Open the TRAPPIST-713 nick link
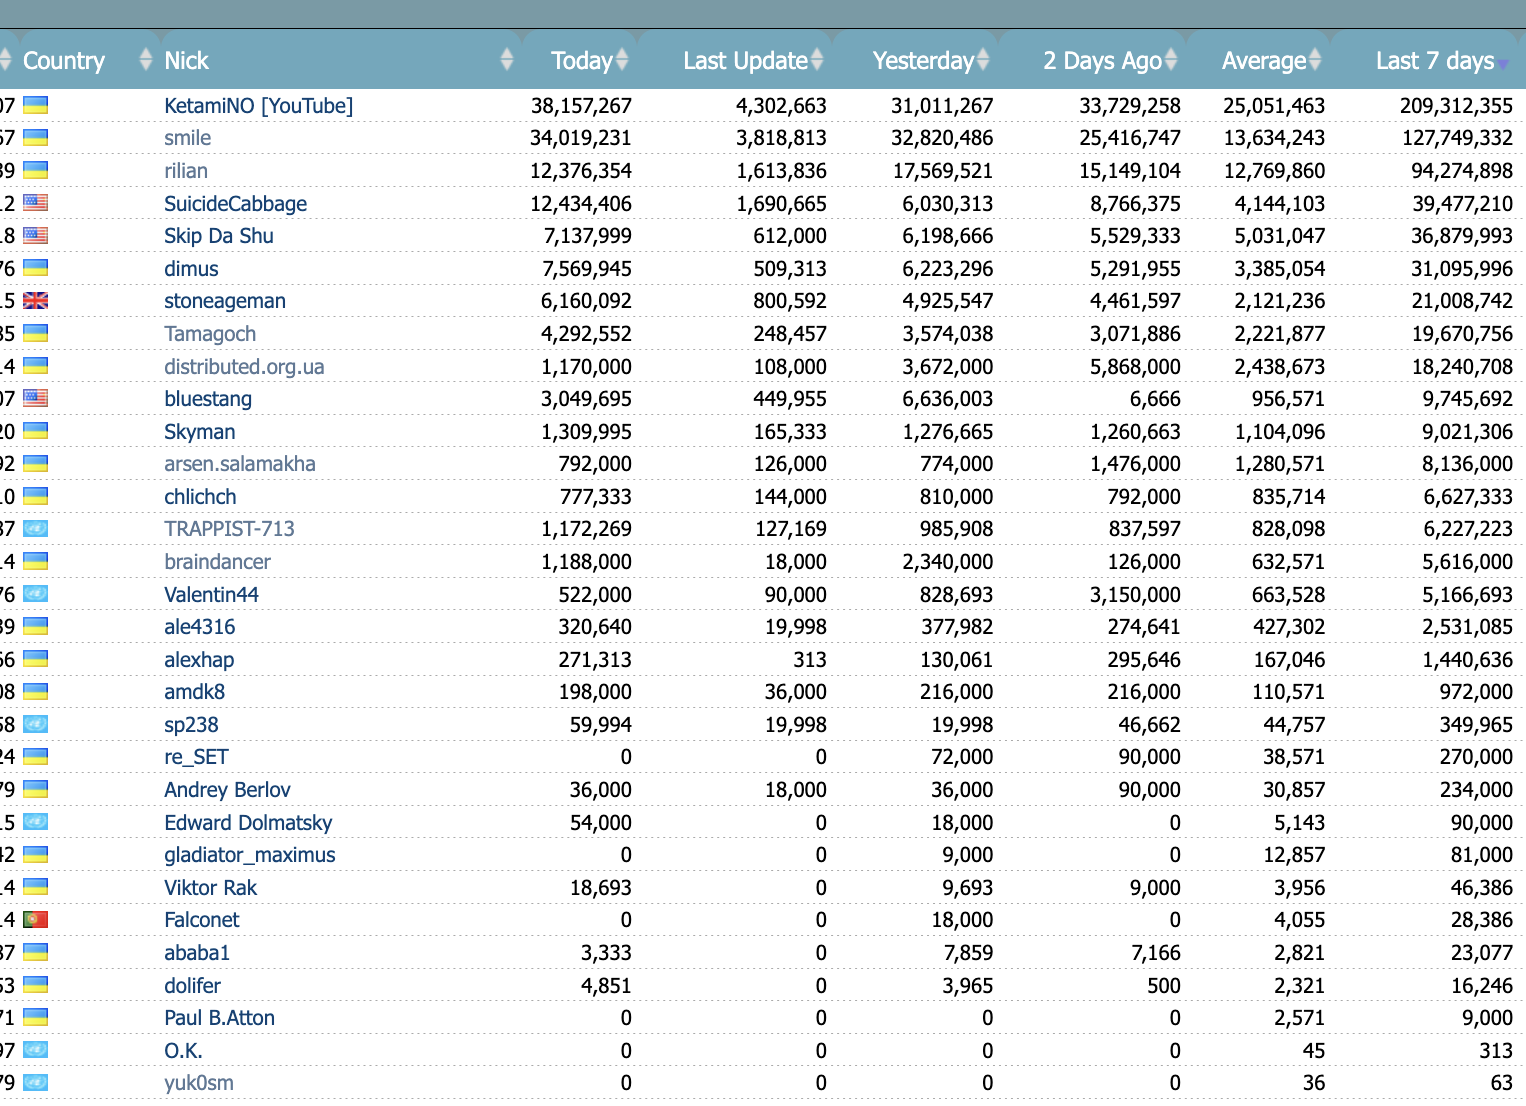The width and height of the screenshot is (1526, 1106). pos(230,528)
